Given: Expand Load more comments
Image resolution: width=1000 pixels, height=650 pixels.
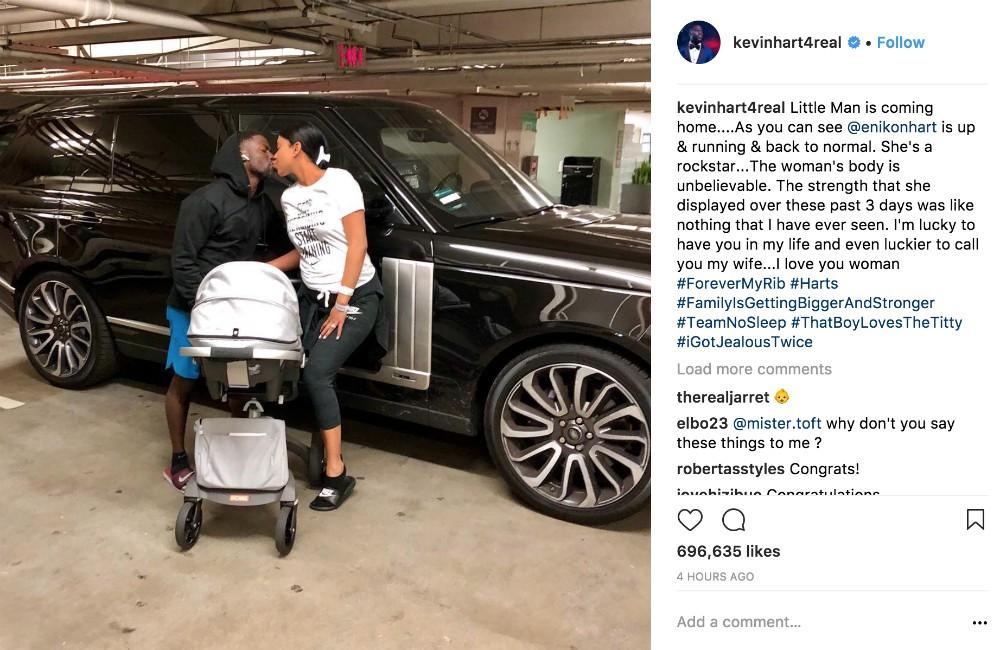Looking at the screenshot, I should pyautogui.click(x=754, y=369).
